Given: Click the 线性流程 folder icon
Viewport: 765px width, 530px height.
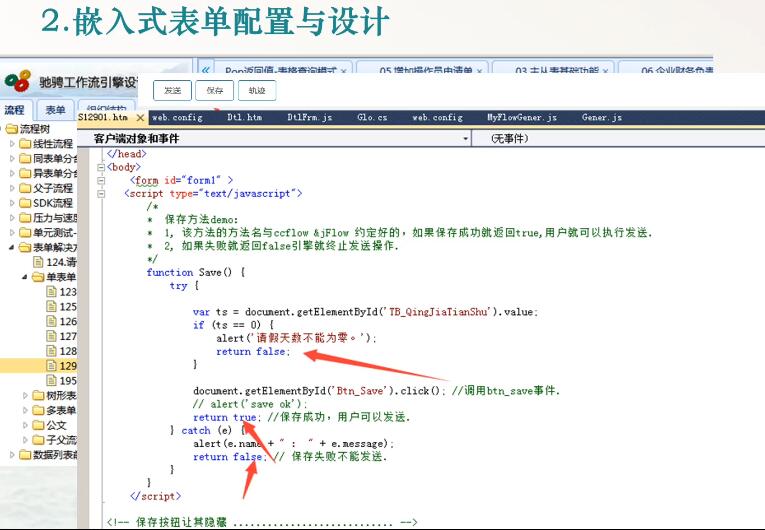Looking at the screenshot, I should coord(25,143).
